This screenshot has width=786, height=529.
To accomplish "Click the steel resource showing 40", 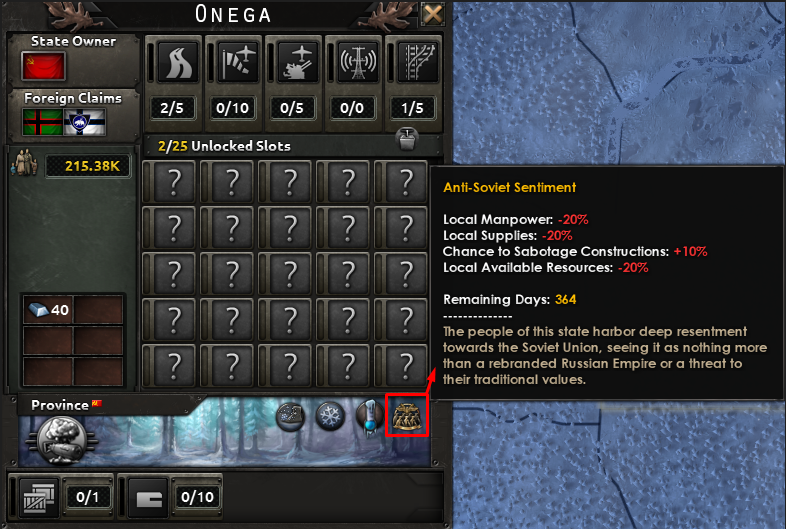I will point(49,310).
